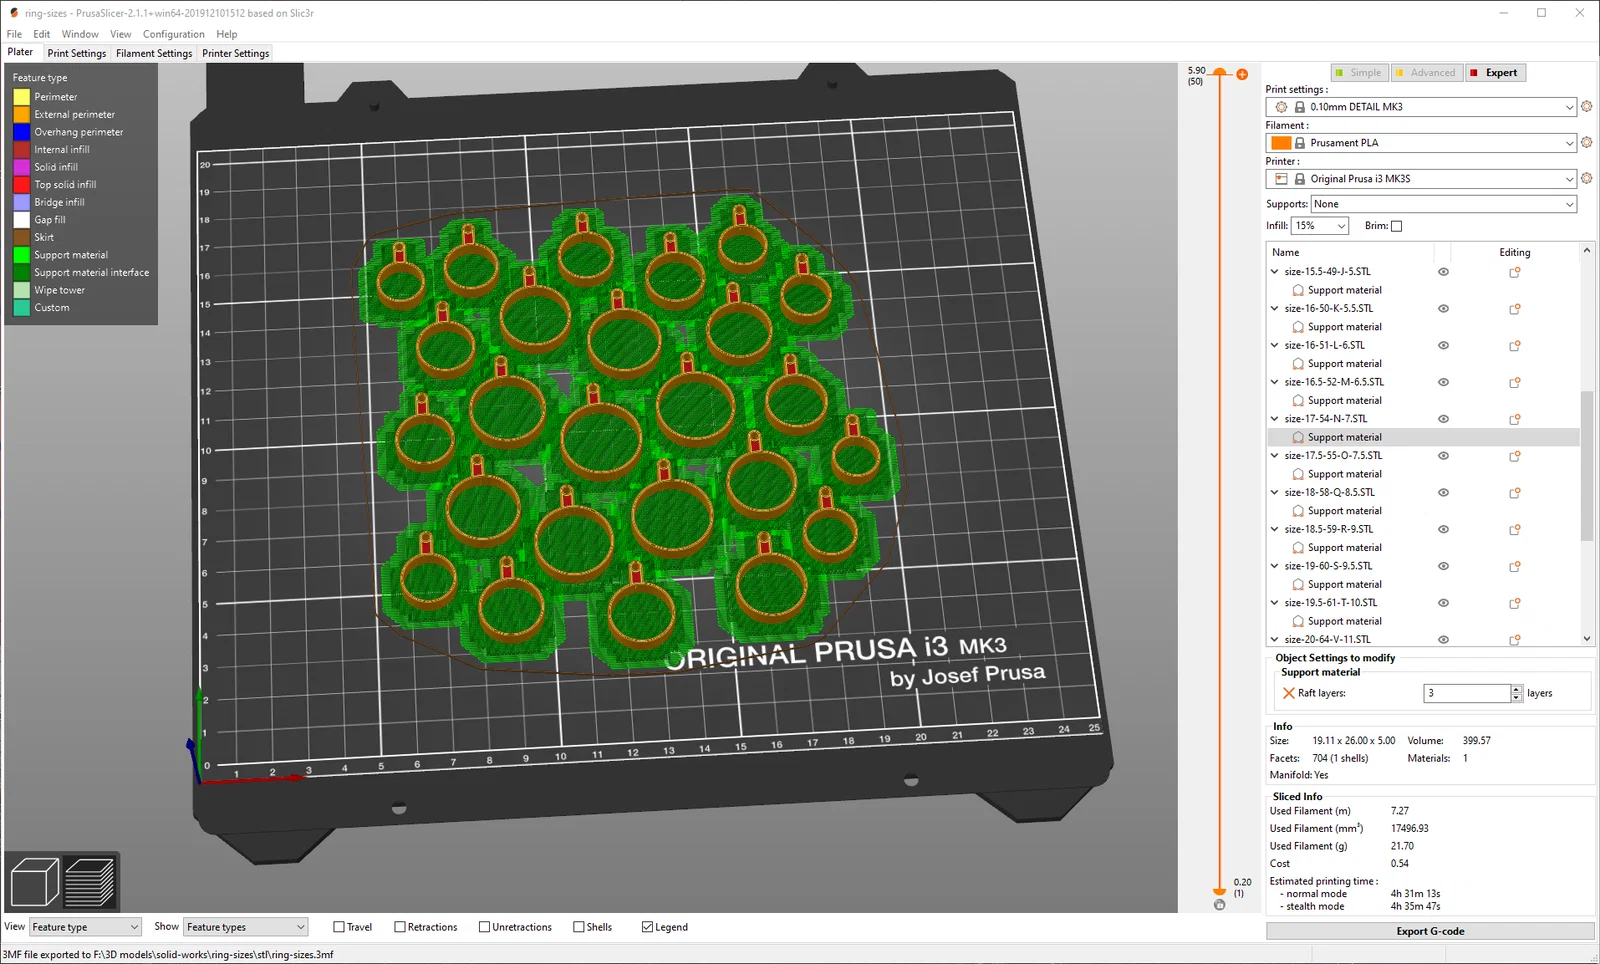Open the Print settings preset gear icon
This screenshot has height=964, width=1600.
point(1586,107)
